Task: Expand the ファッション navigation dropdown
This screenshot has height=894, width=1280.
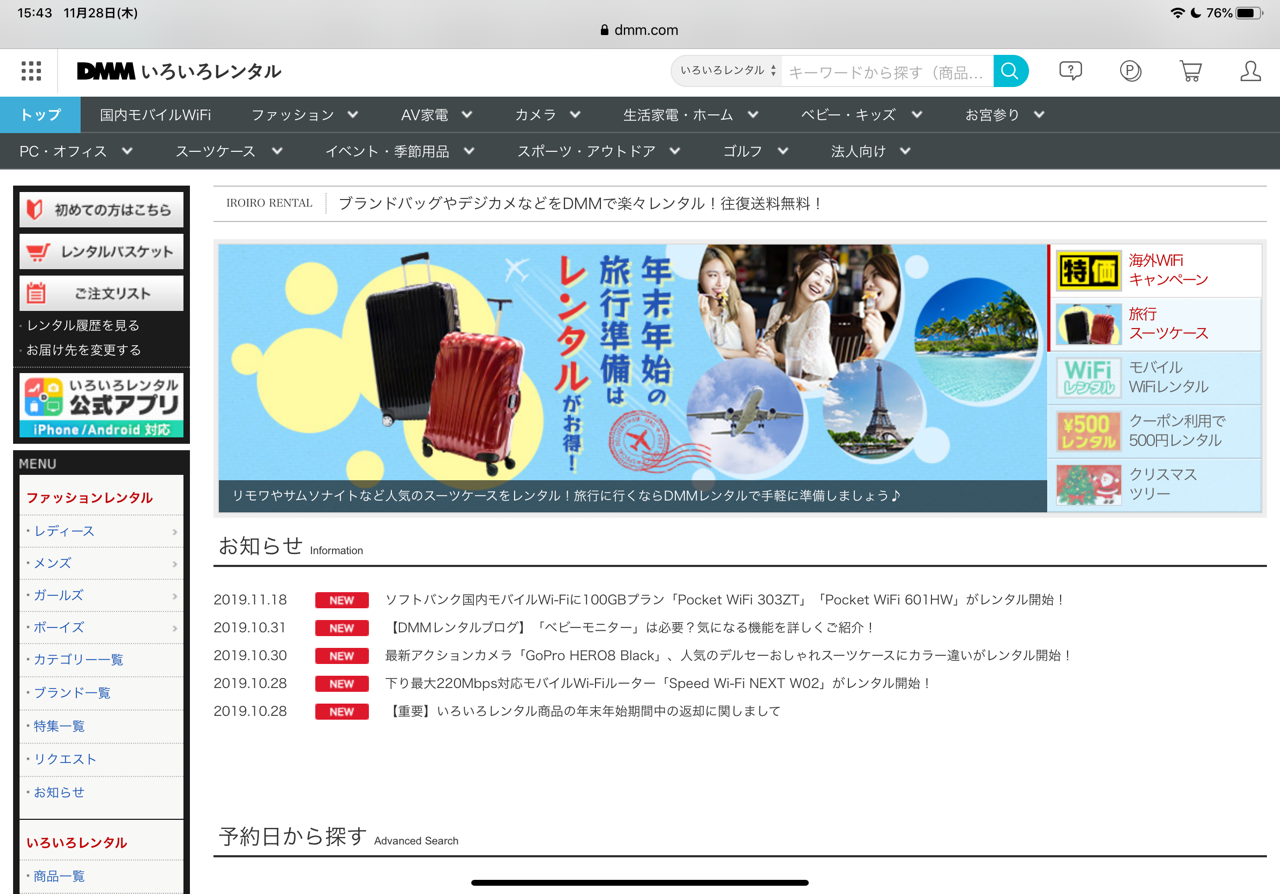Action: pyautogui.click(x=304, y=115)
